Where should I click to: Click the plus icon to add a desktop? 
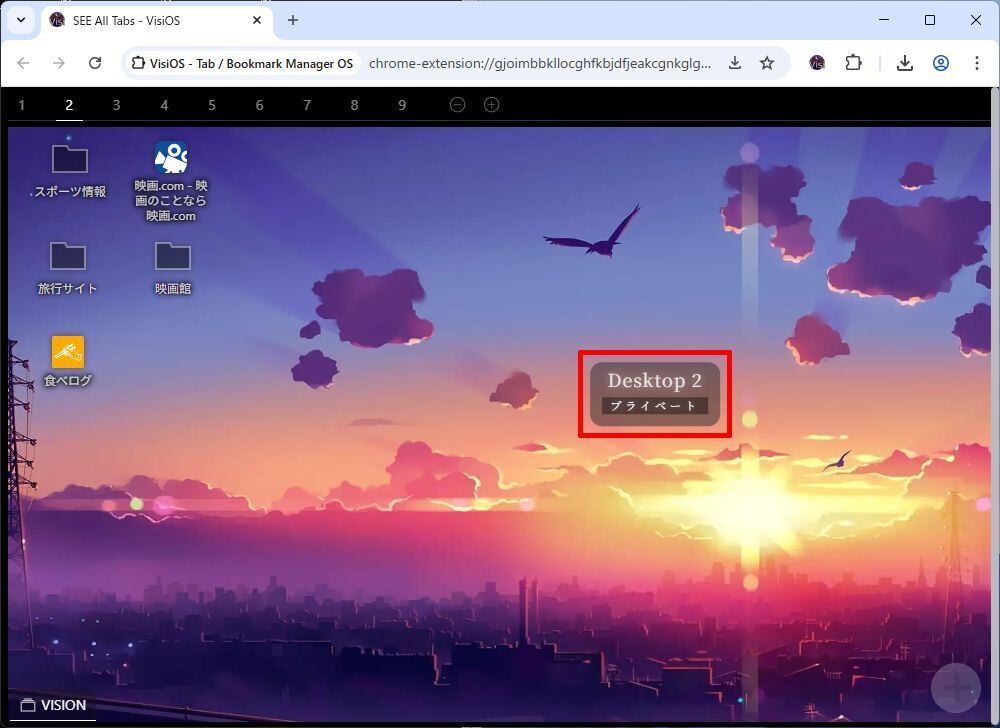click(x=491, y=105)
